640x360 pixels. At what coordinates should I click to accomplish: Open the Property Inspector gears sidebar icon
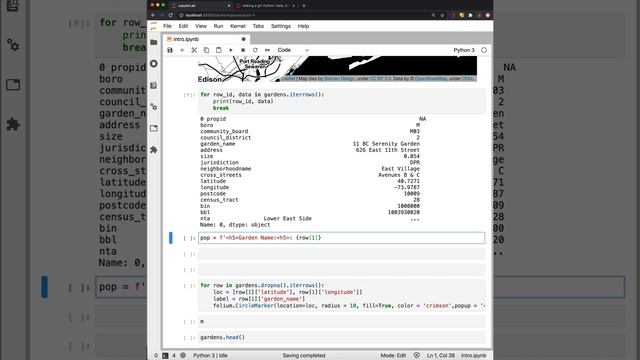click(154, 107)
